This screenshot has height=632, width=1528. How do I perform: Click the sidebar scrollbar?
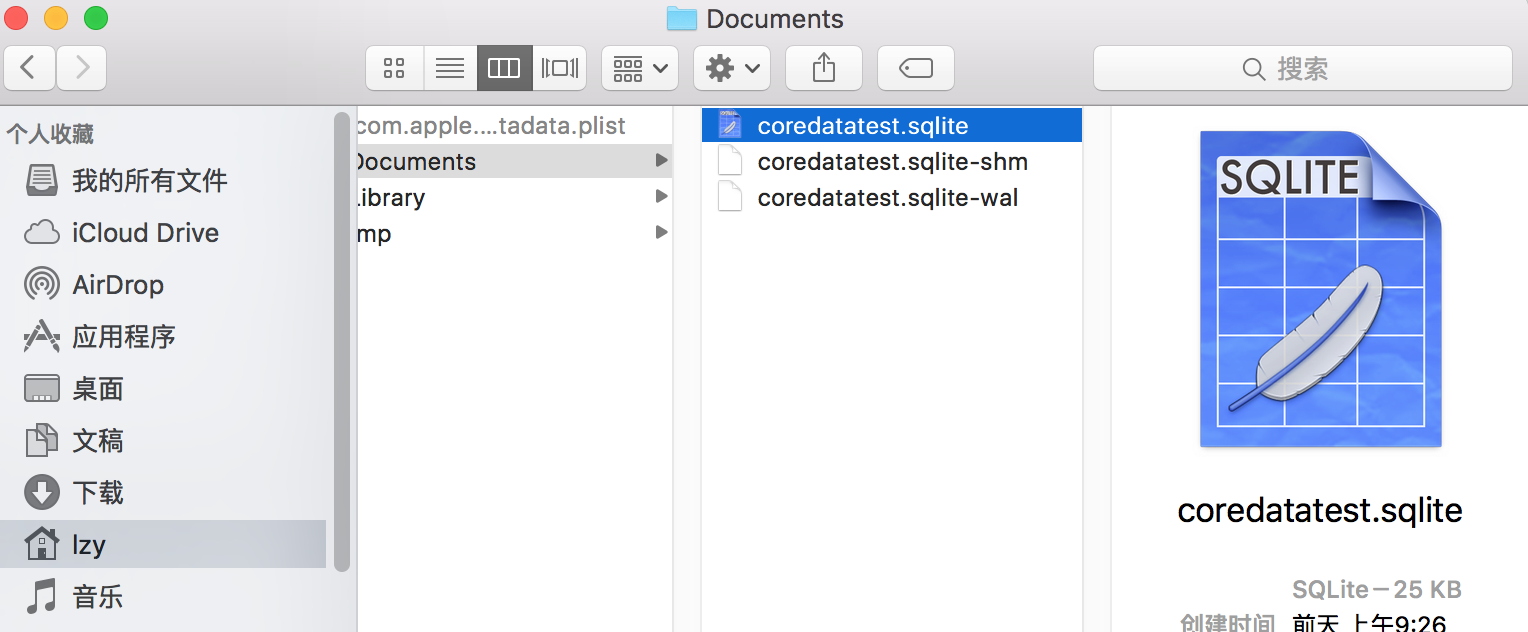click(342, 340)
